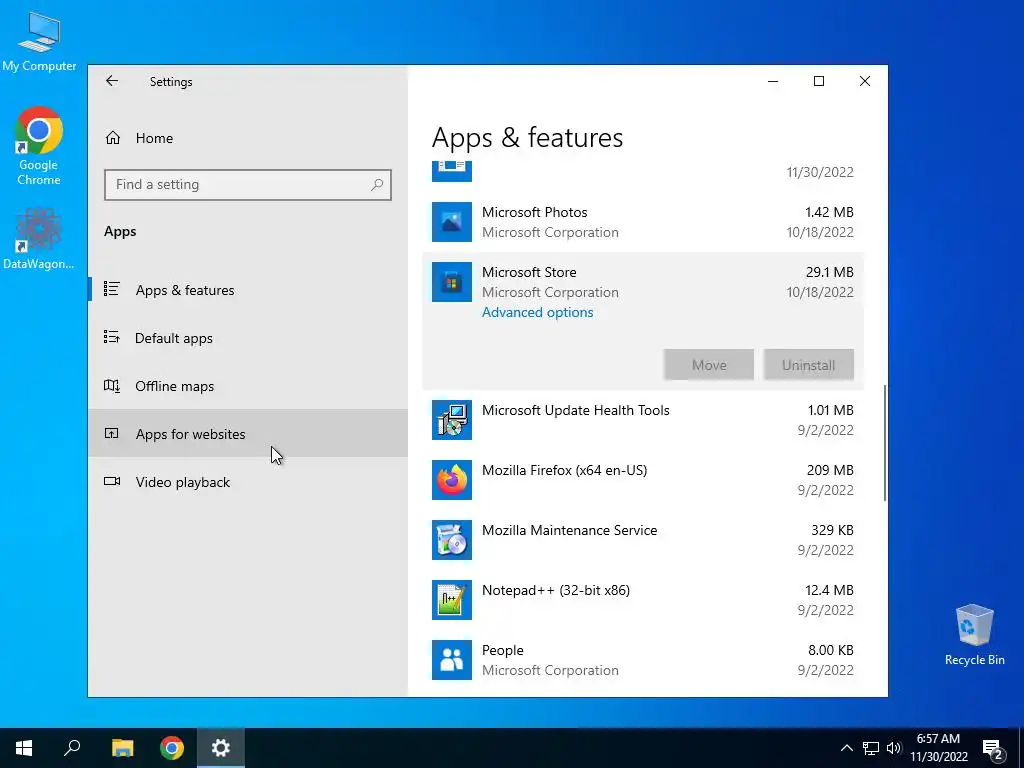Click the Apps & features list icon
This screenshot has height=768, width=1024.
pos(112,289)
